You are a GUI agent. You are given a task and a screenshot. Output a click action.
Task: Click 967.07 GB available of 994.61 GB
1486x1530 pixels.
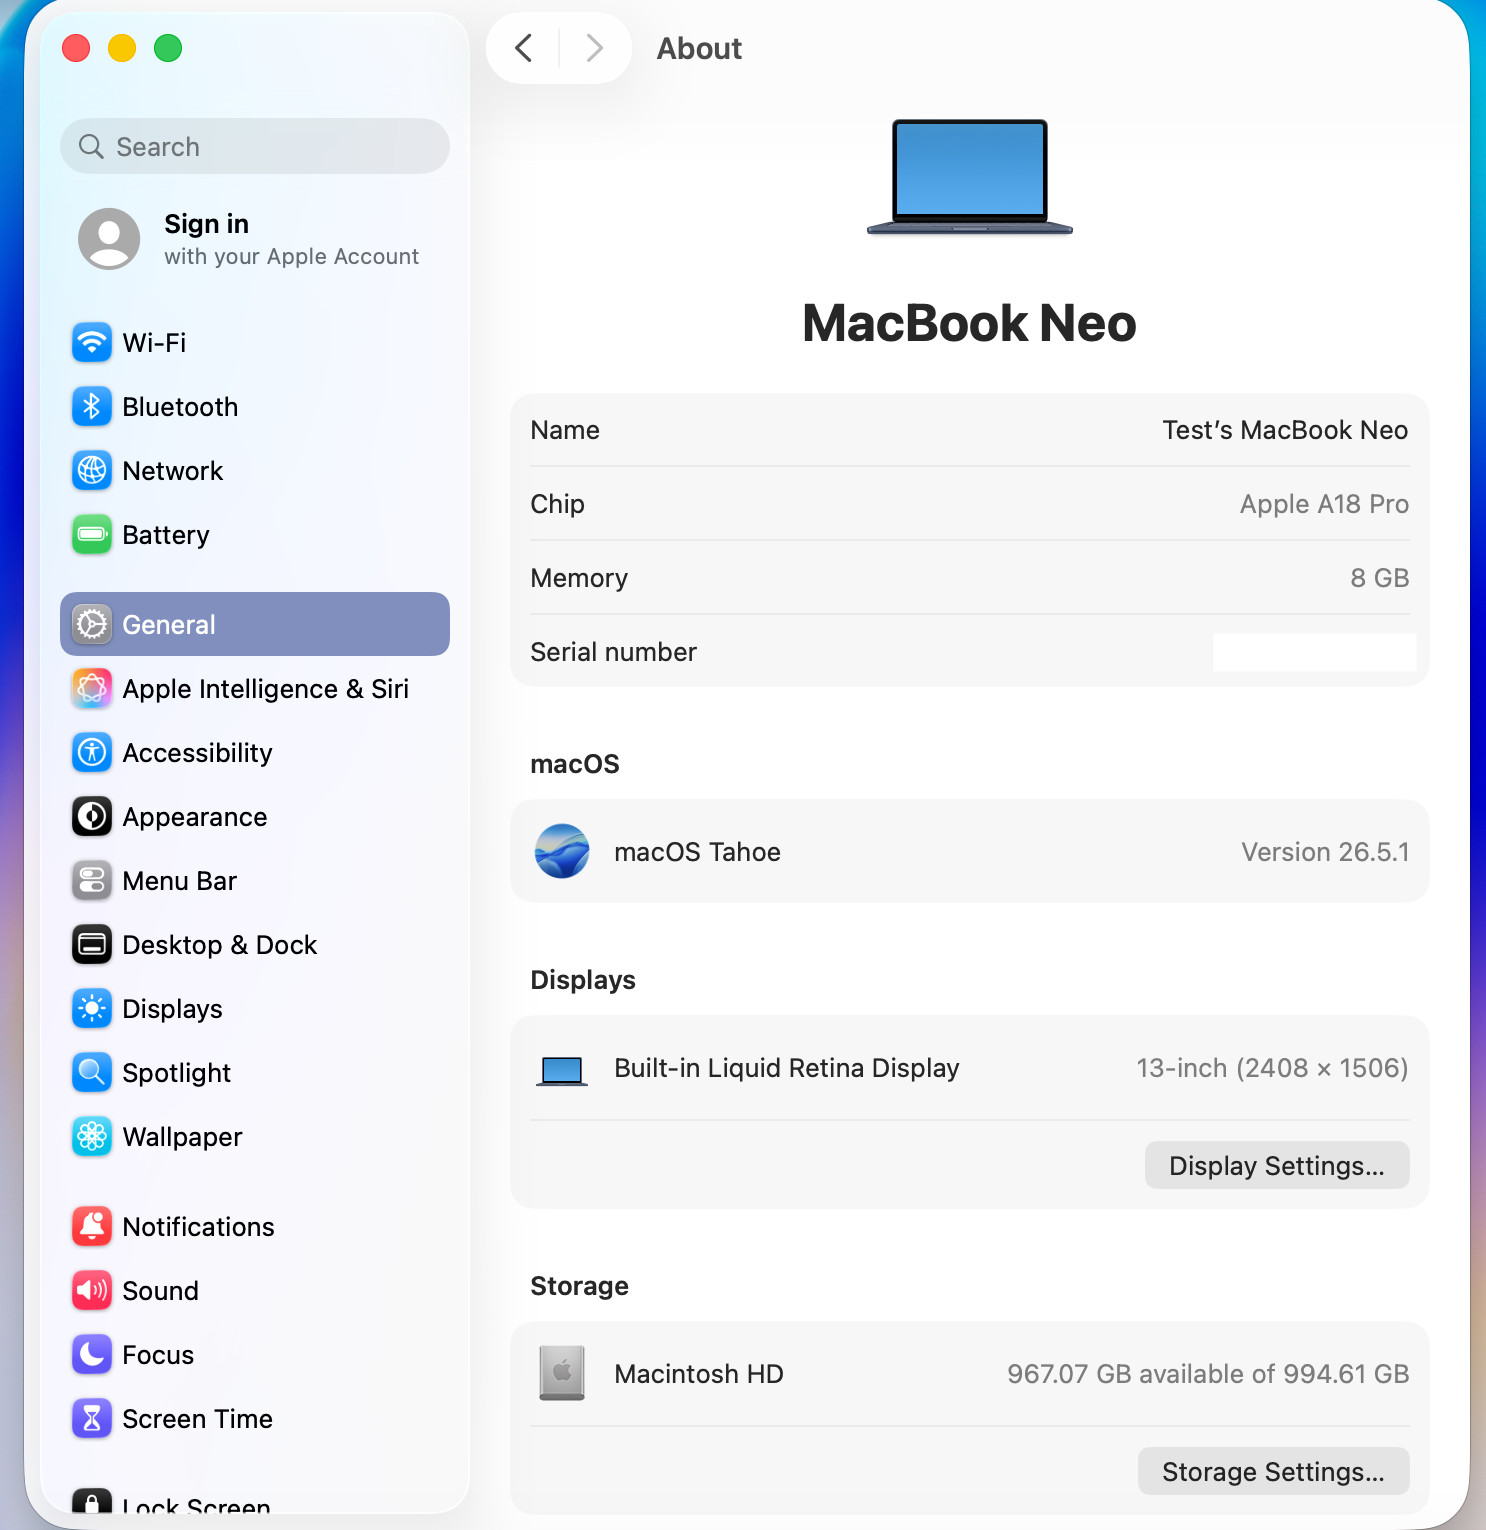point(1208,1374)
